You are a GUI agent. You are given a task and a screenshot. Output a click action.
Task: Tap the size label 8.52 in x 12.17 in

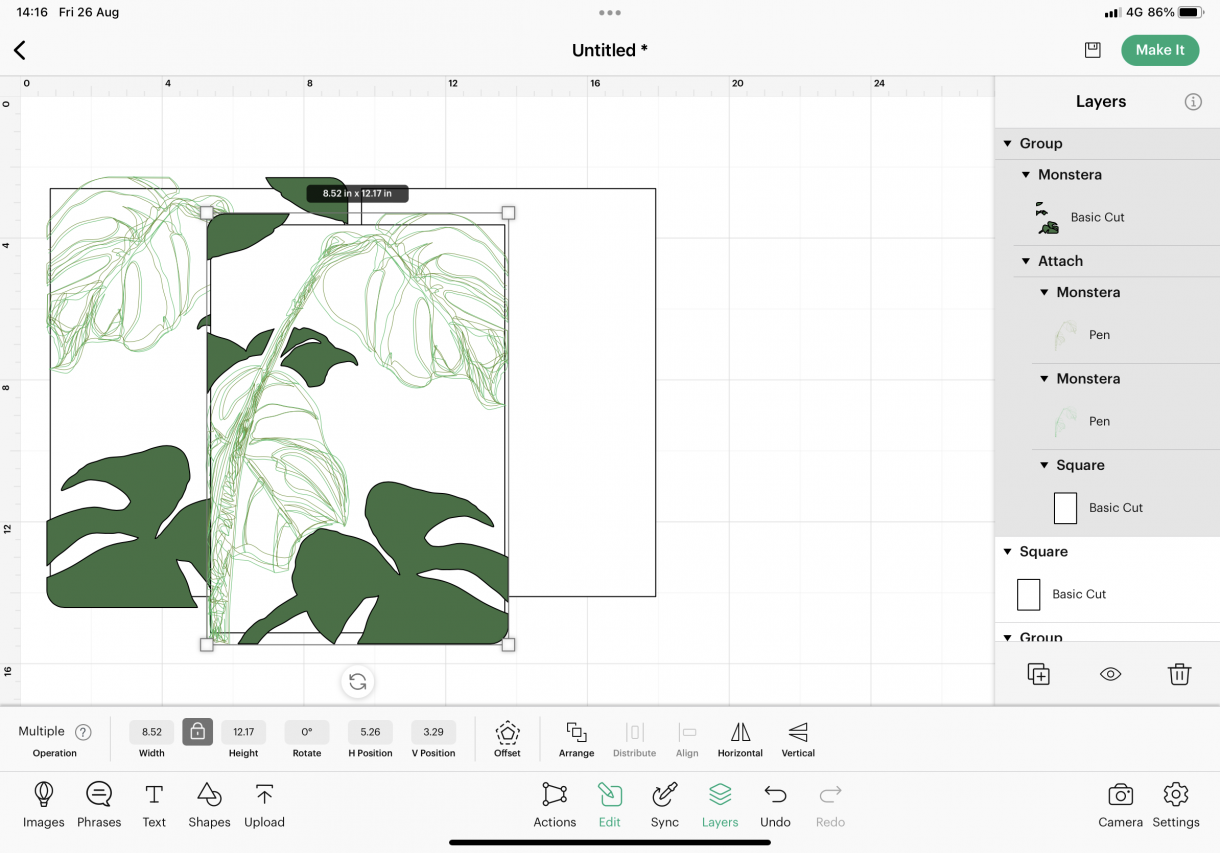click(357, 193)
